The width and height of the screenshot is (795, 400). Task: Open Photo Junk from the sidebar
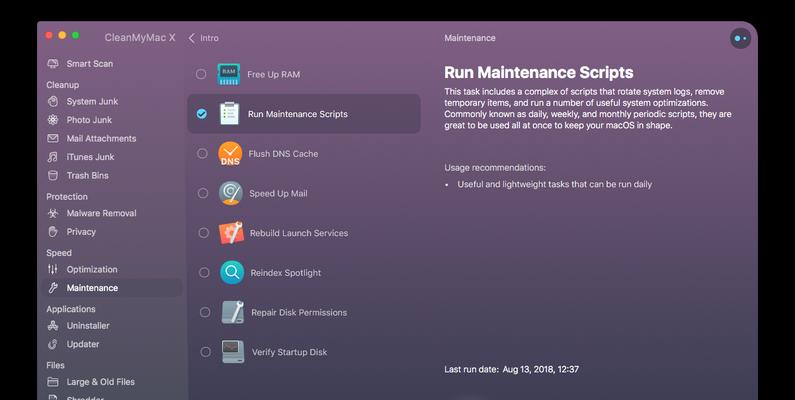(x=89, y=120)
